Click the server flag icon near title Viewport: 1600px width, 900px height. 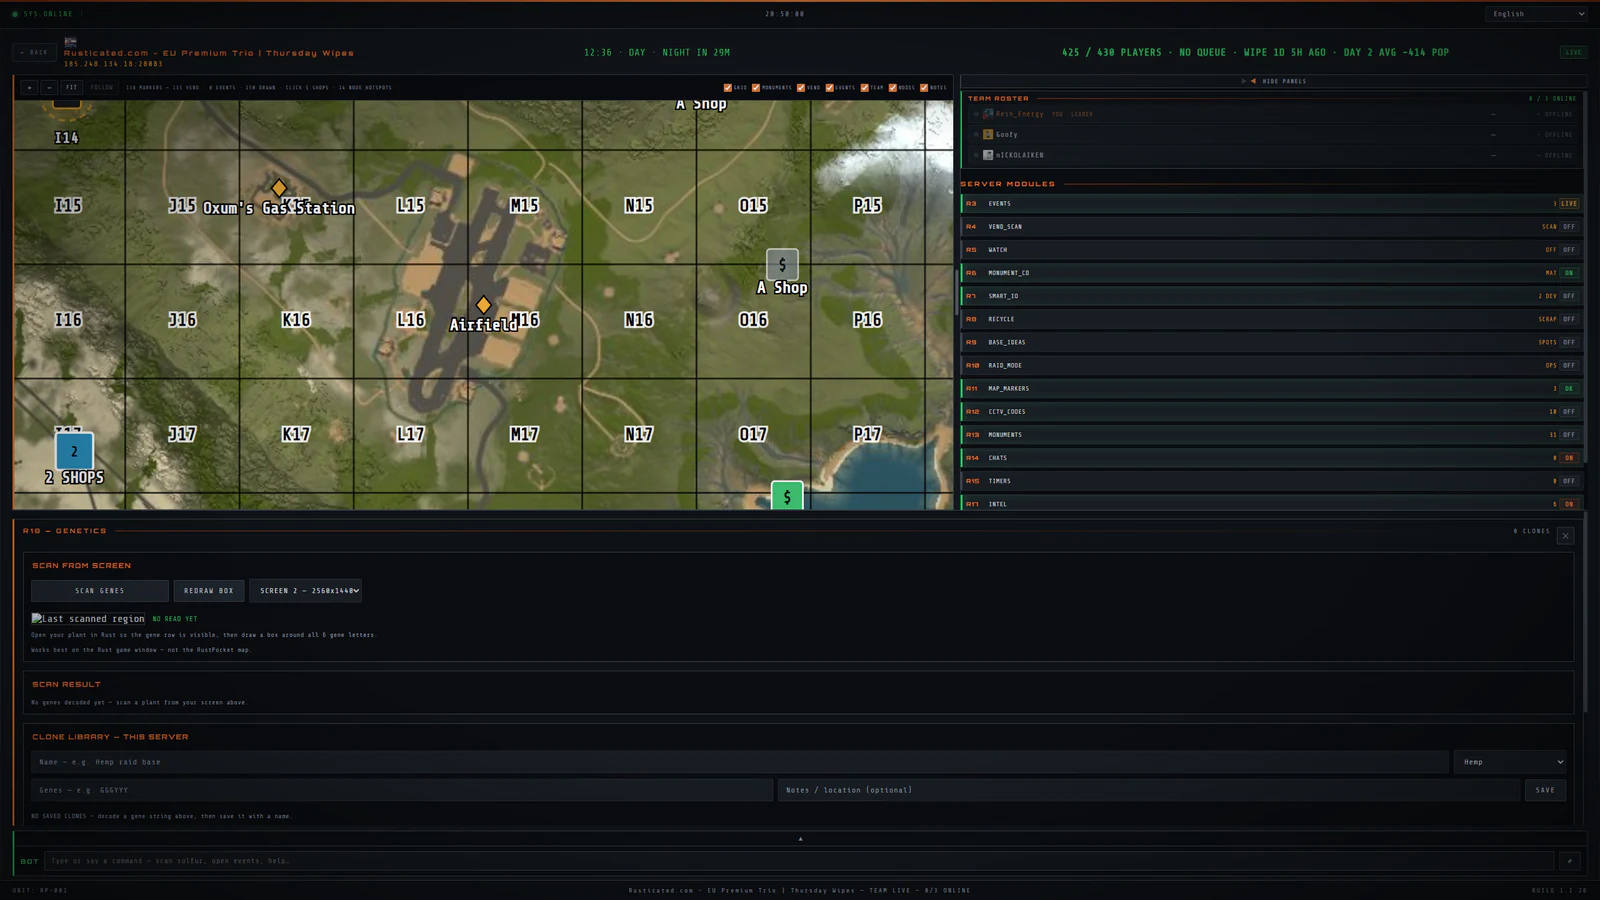coord(70,42)
